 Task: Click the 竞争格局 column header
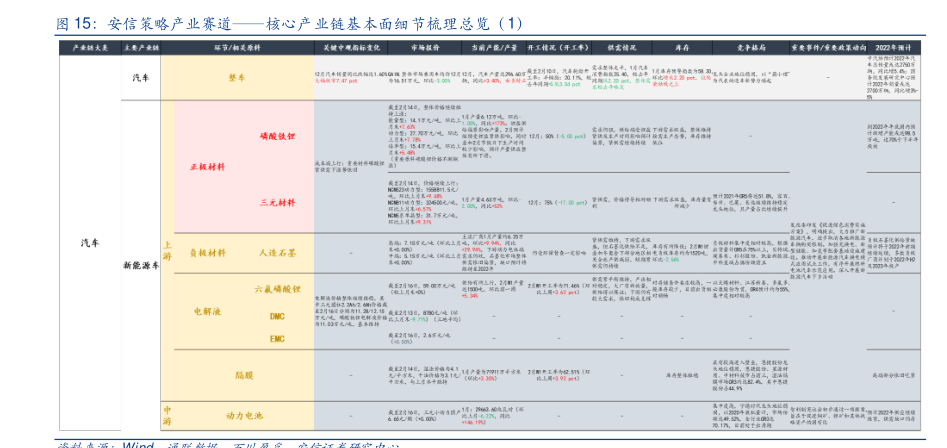pyautogui.click(x=756, y=47)
